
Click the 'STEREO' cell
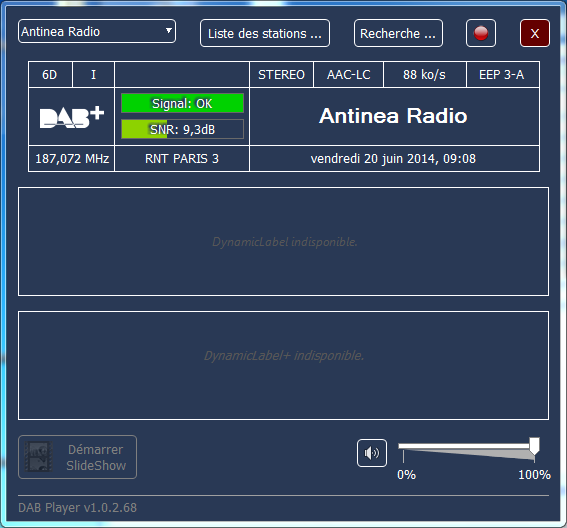coord(281,74)
